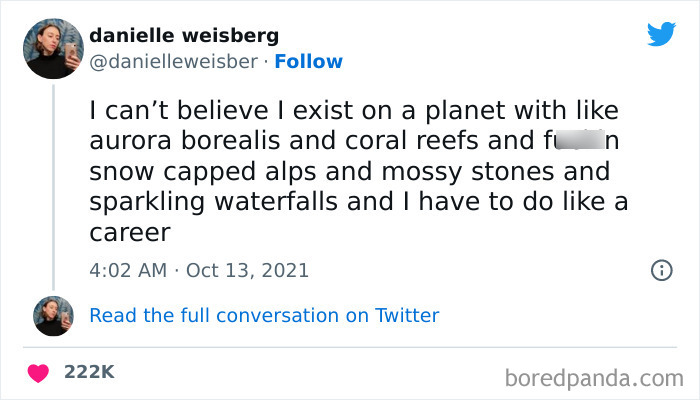The height and width of the screenshot is (400, 700).
Task: Read the full conversation on Twitter
Action: click(x=264, y=315)
